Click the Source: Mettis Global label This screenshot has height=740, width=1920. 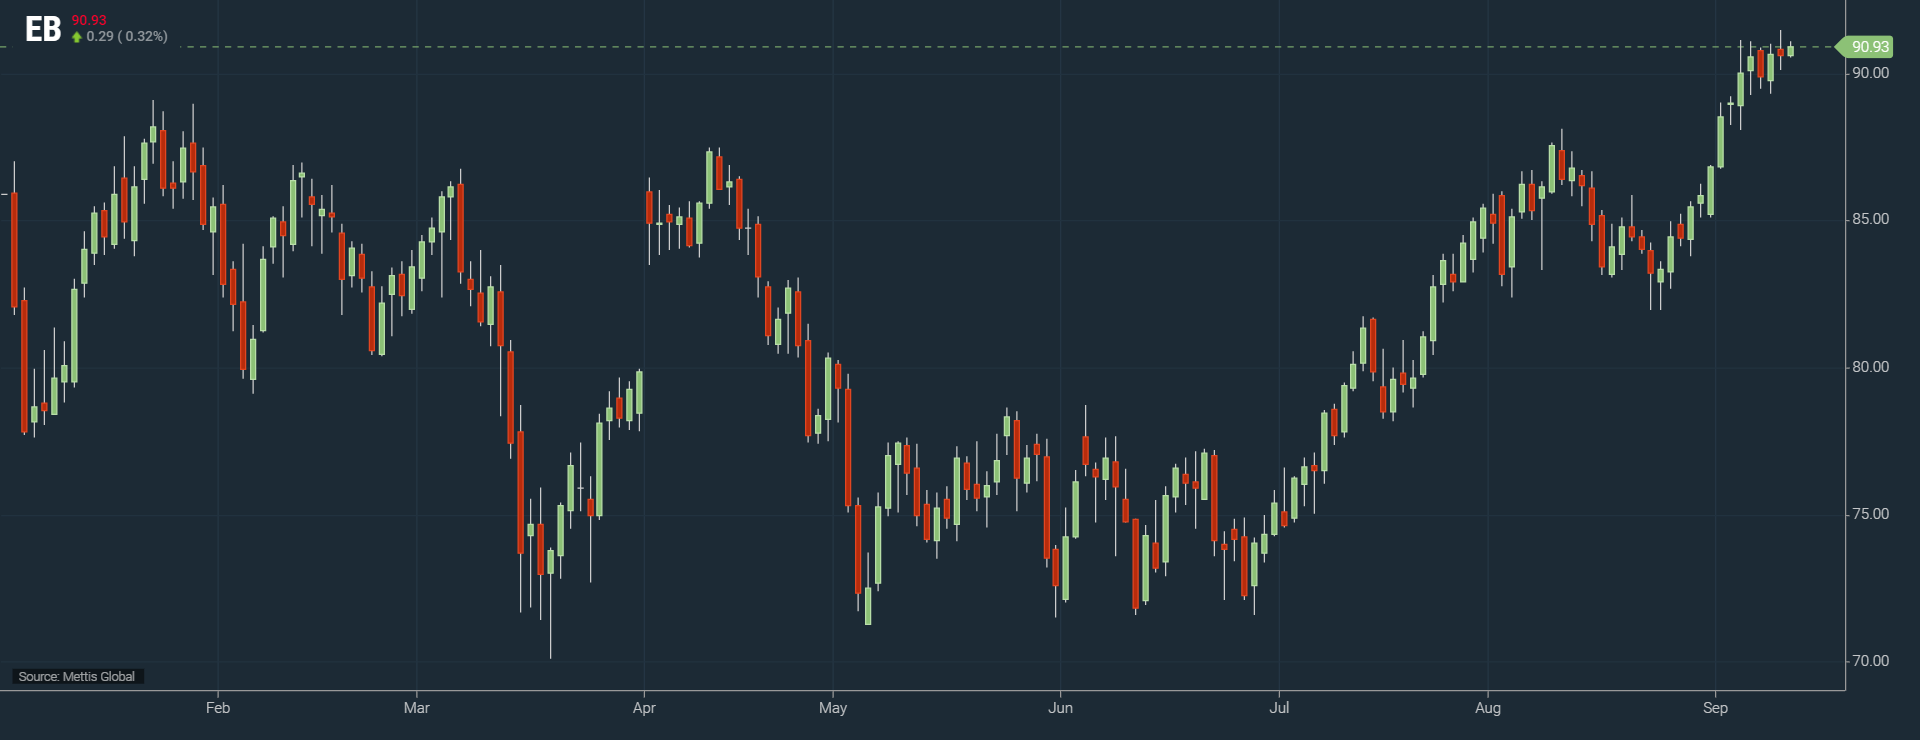coord(77,677)
